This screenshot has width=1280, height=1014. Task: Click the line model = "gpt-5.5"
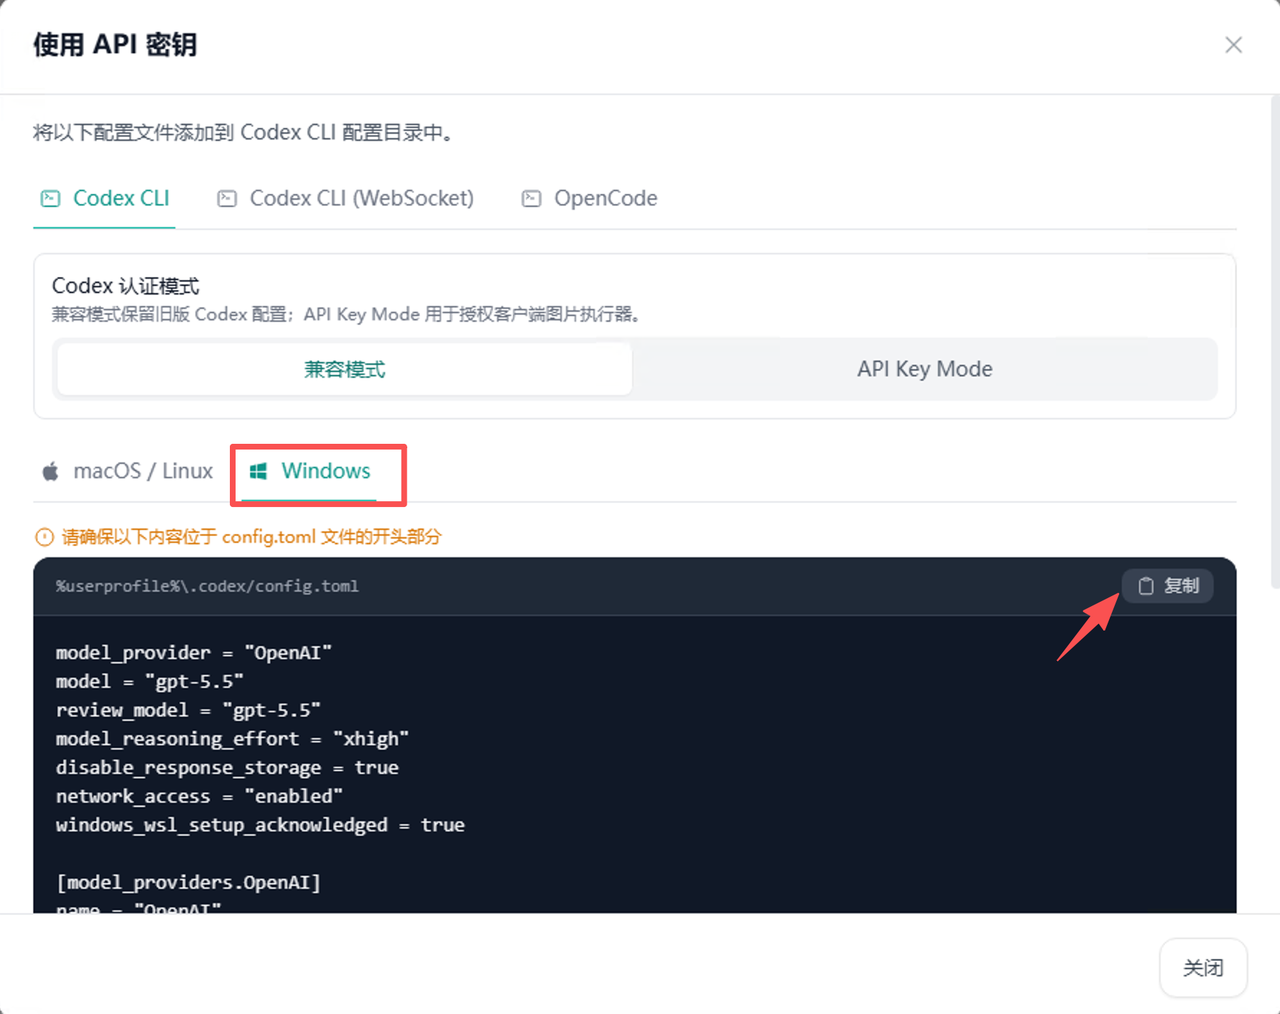[x=150, y=682]
